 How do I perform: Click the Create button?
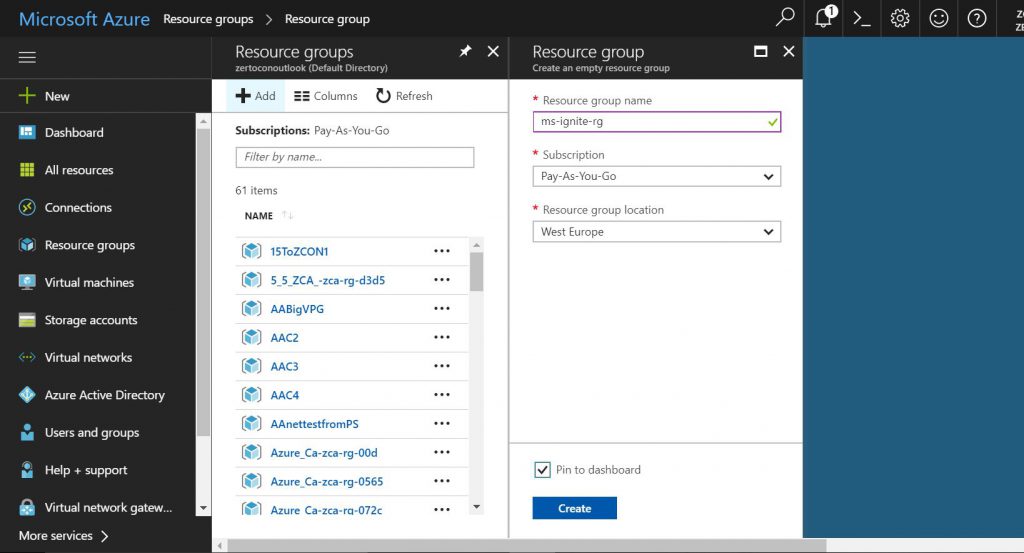(574, 508)
